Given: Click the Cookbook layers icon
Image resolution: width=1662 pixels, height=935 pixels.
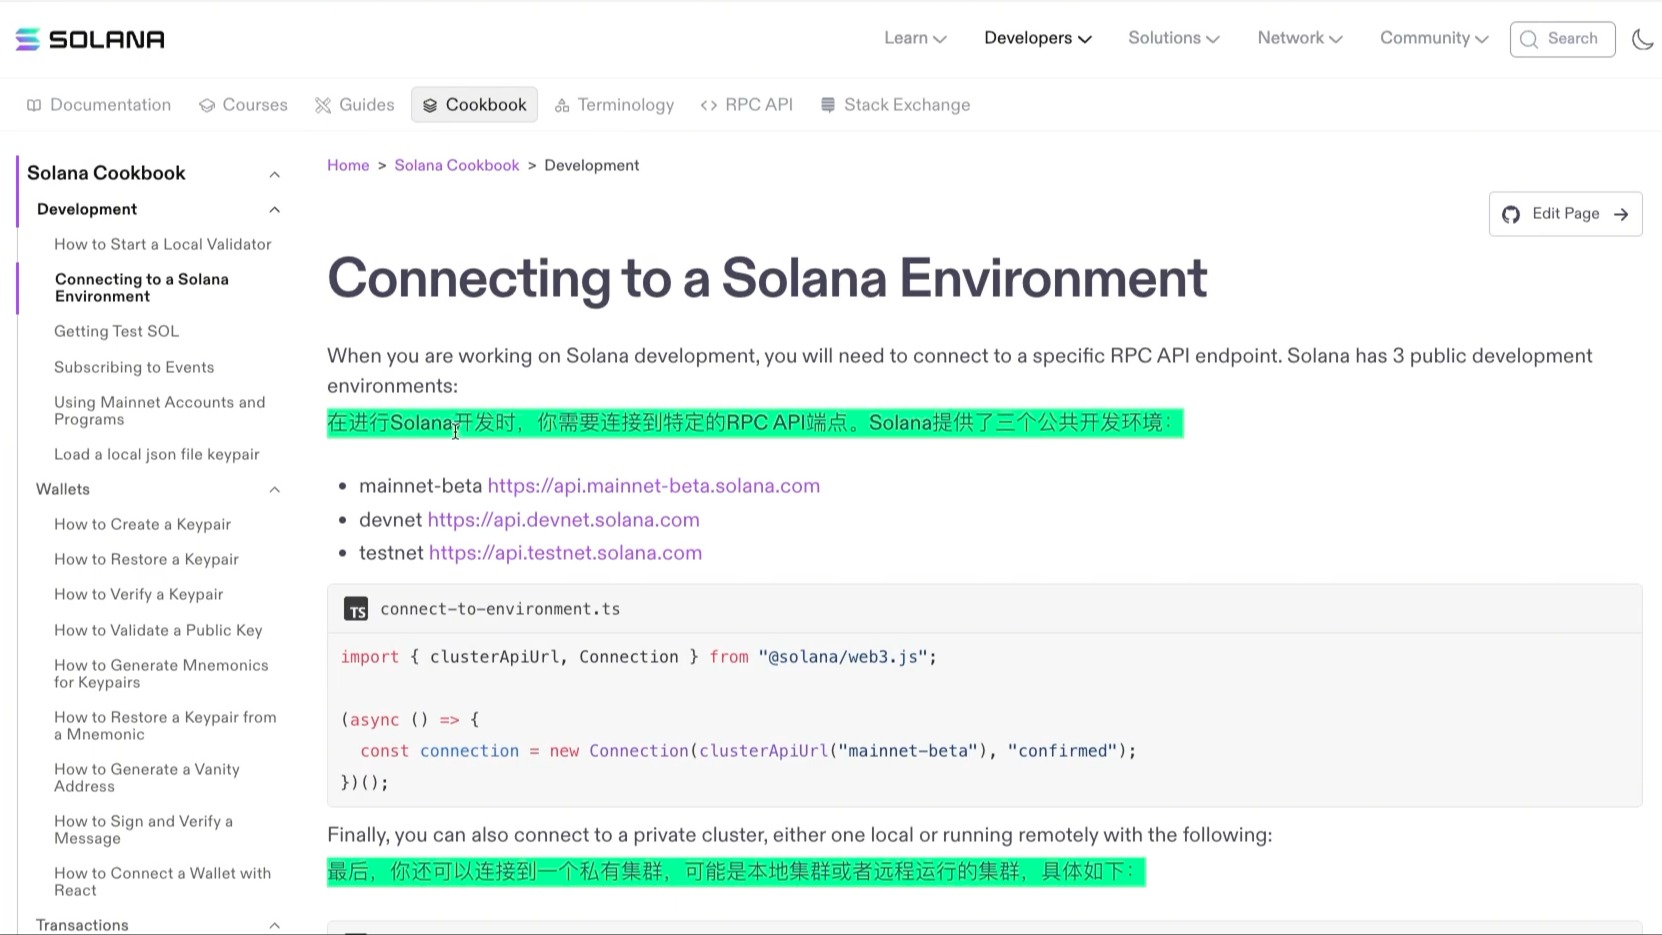Looking at the screenshot, I should click(x=430, y=105).
